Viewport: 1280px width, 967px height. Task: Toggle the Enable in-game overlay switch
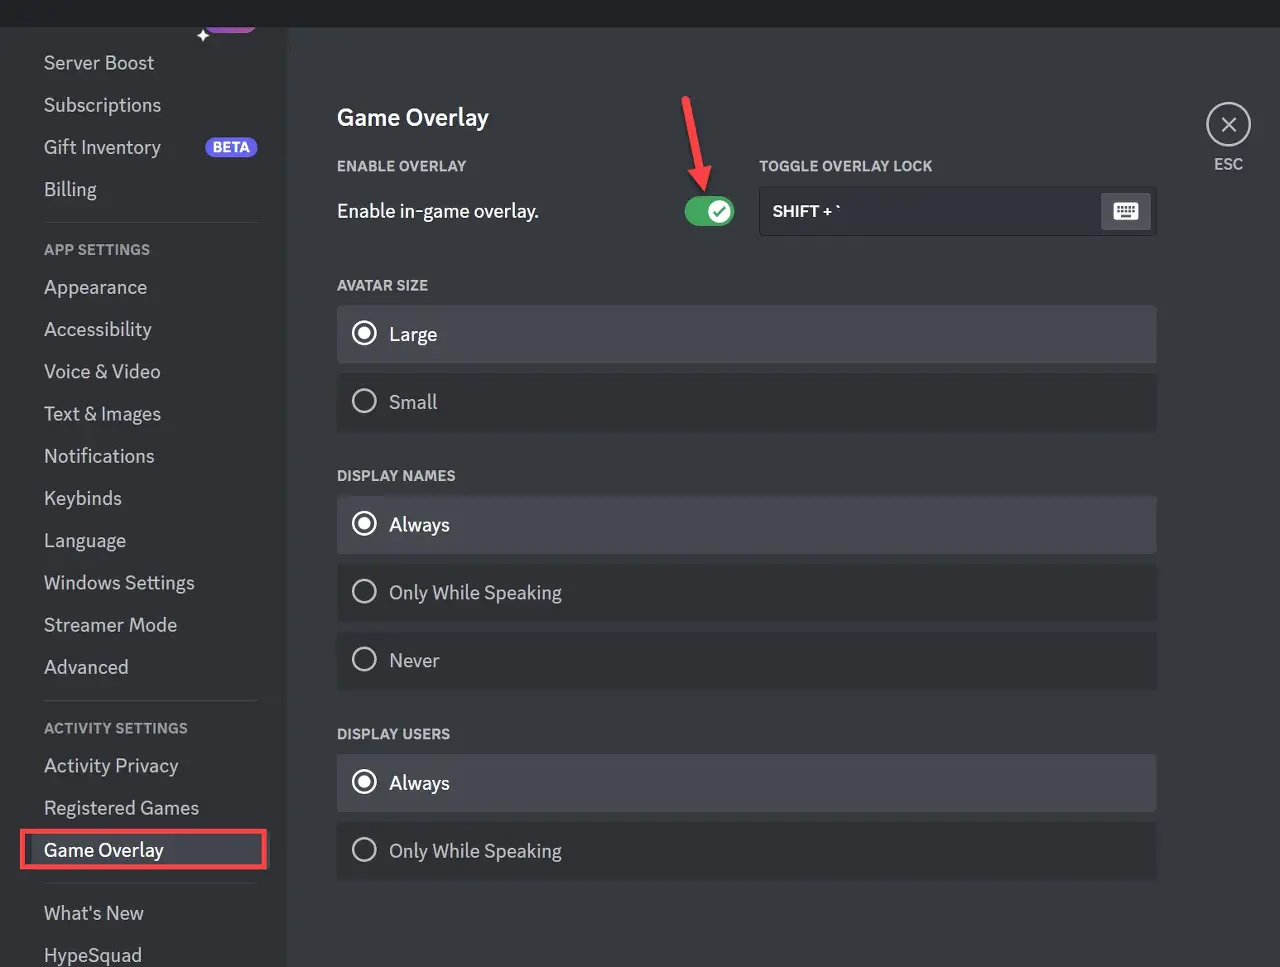click(709, 211)
